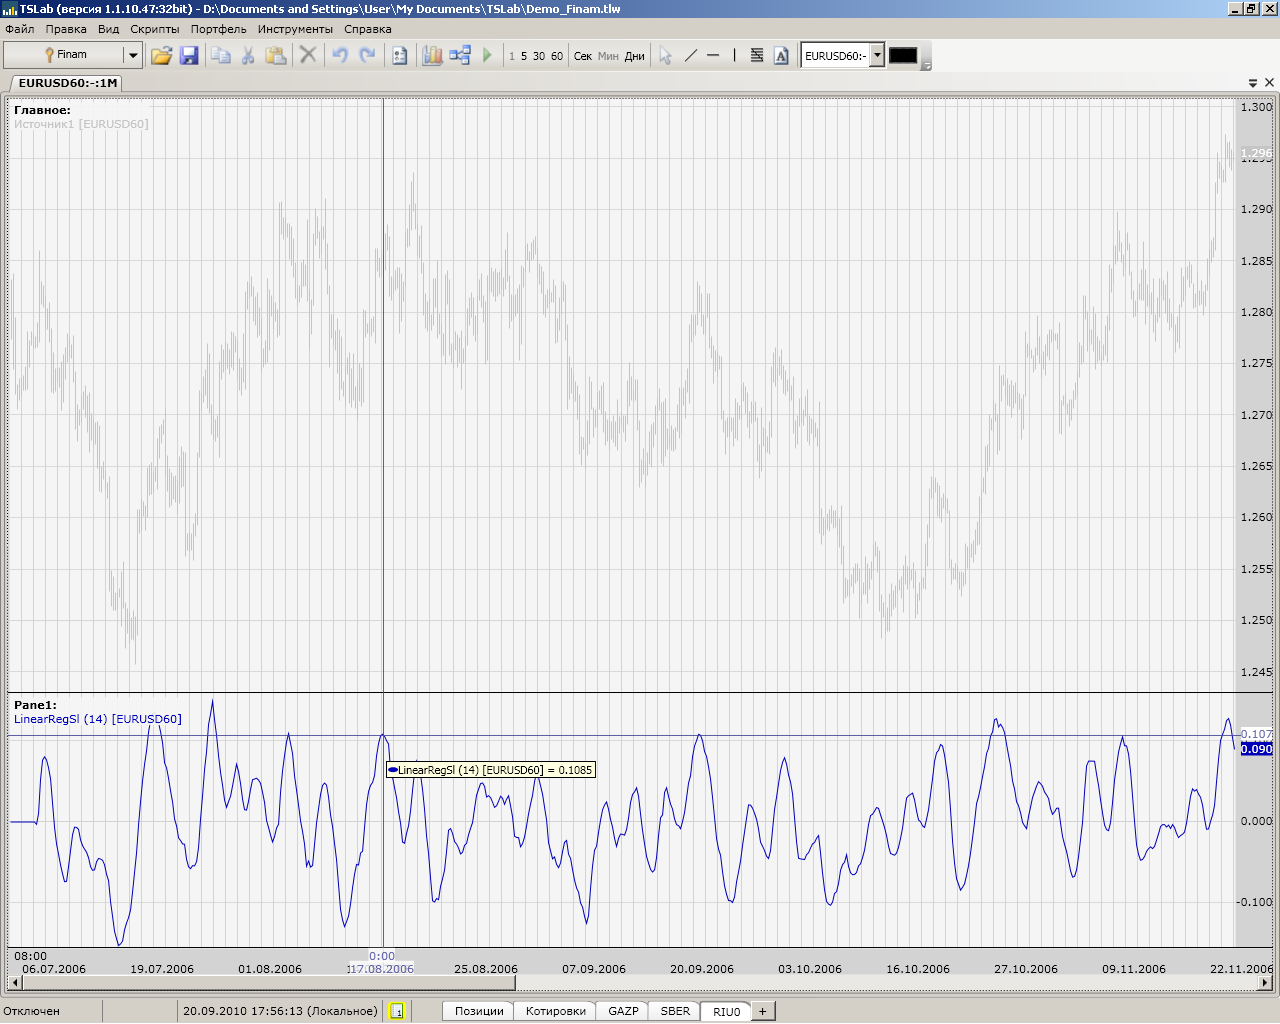Image resolution: width=1280 pixels, height=1024 pixels.
Task: Open the chart tab list dropdown arrow
Action: pos(1253,83)
